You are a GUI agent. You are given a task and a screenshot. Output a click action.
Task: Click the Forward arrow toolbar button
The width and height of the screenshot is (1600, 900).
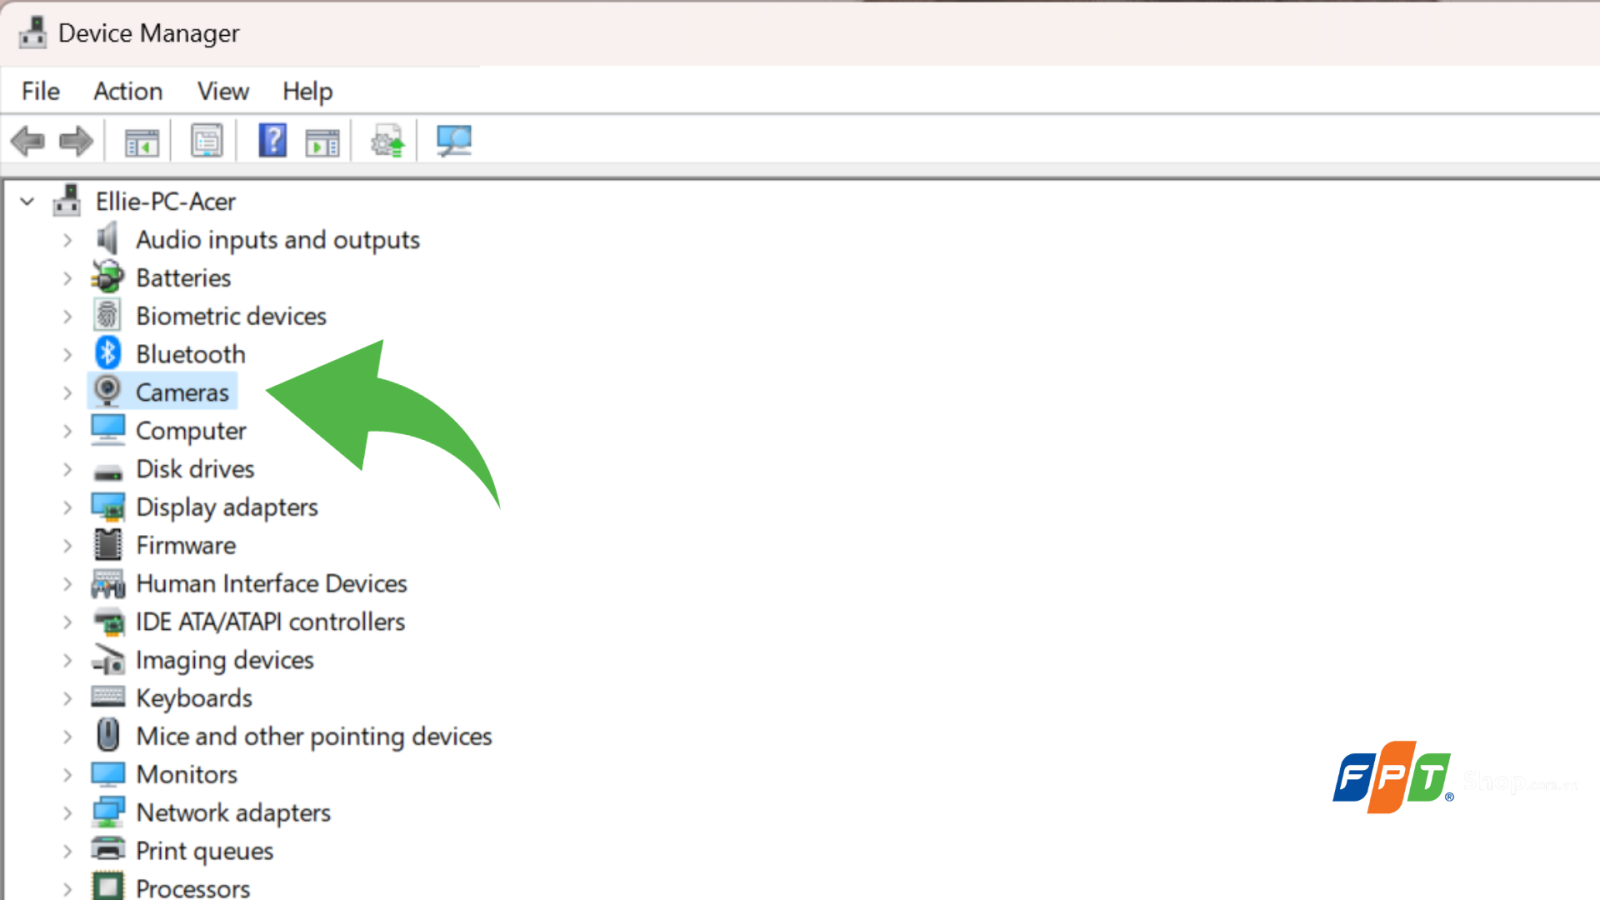(76, 141)
